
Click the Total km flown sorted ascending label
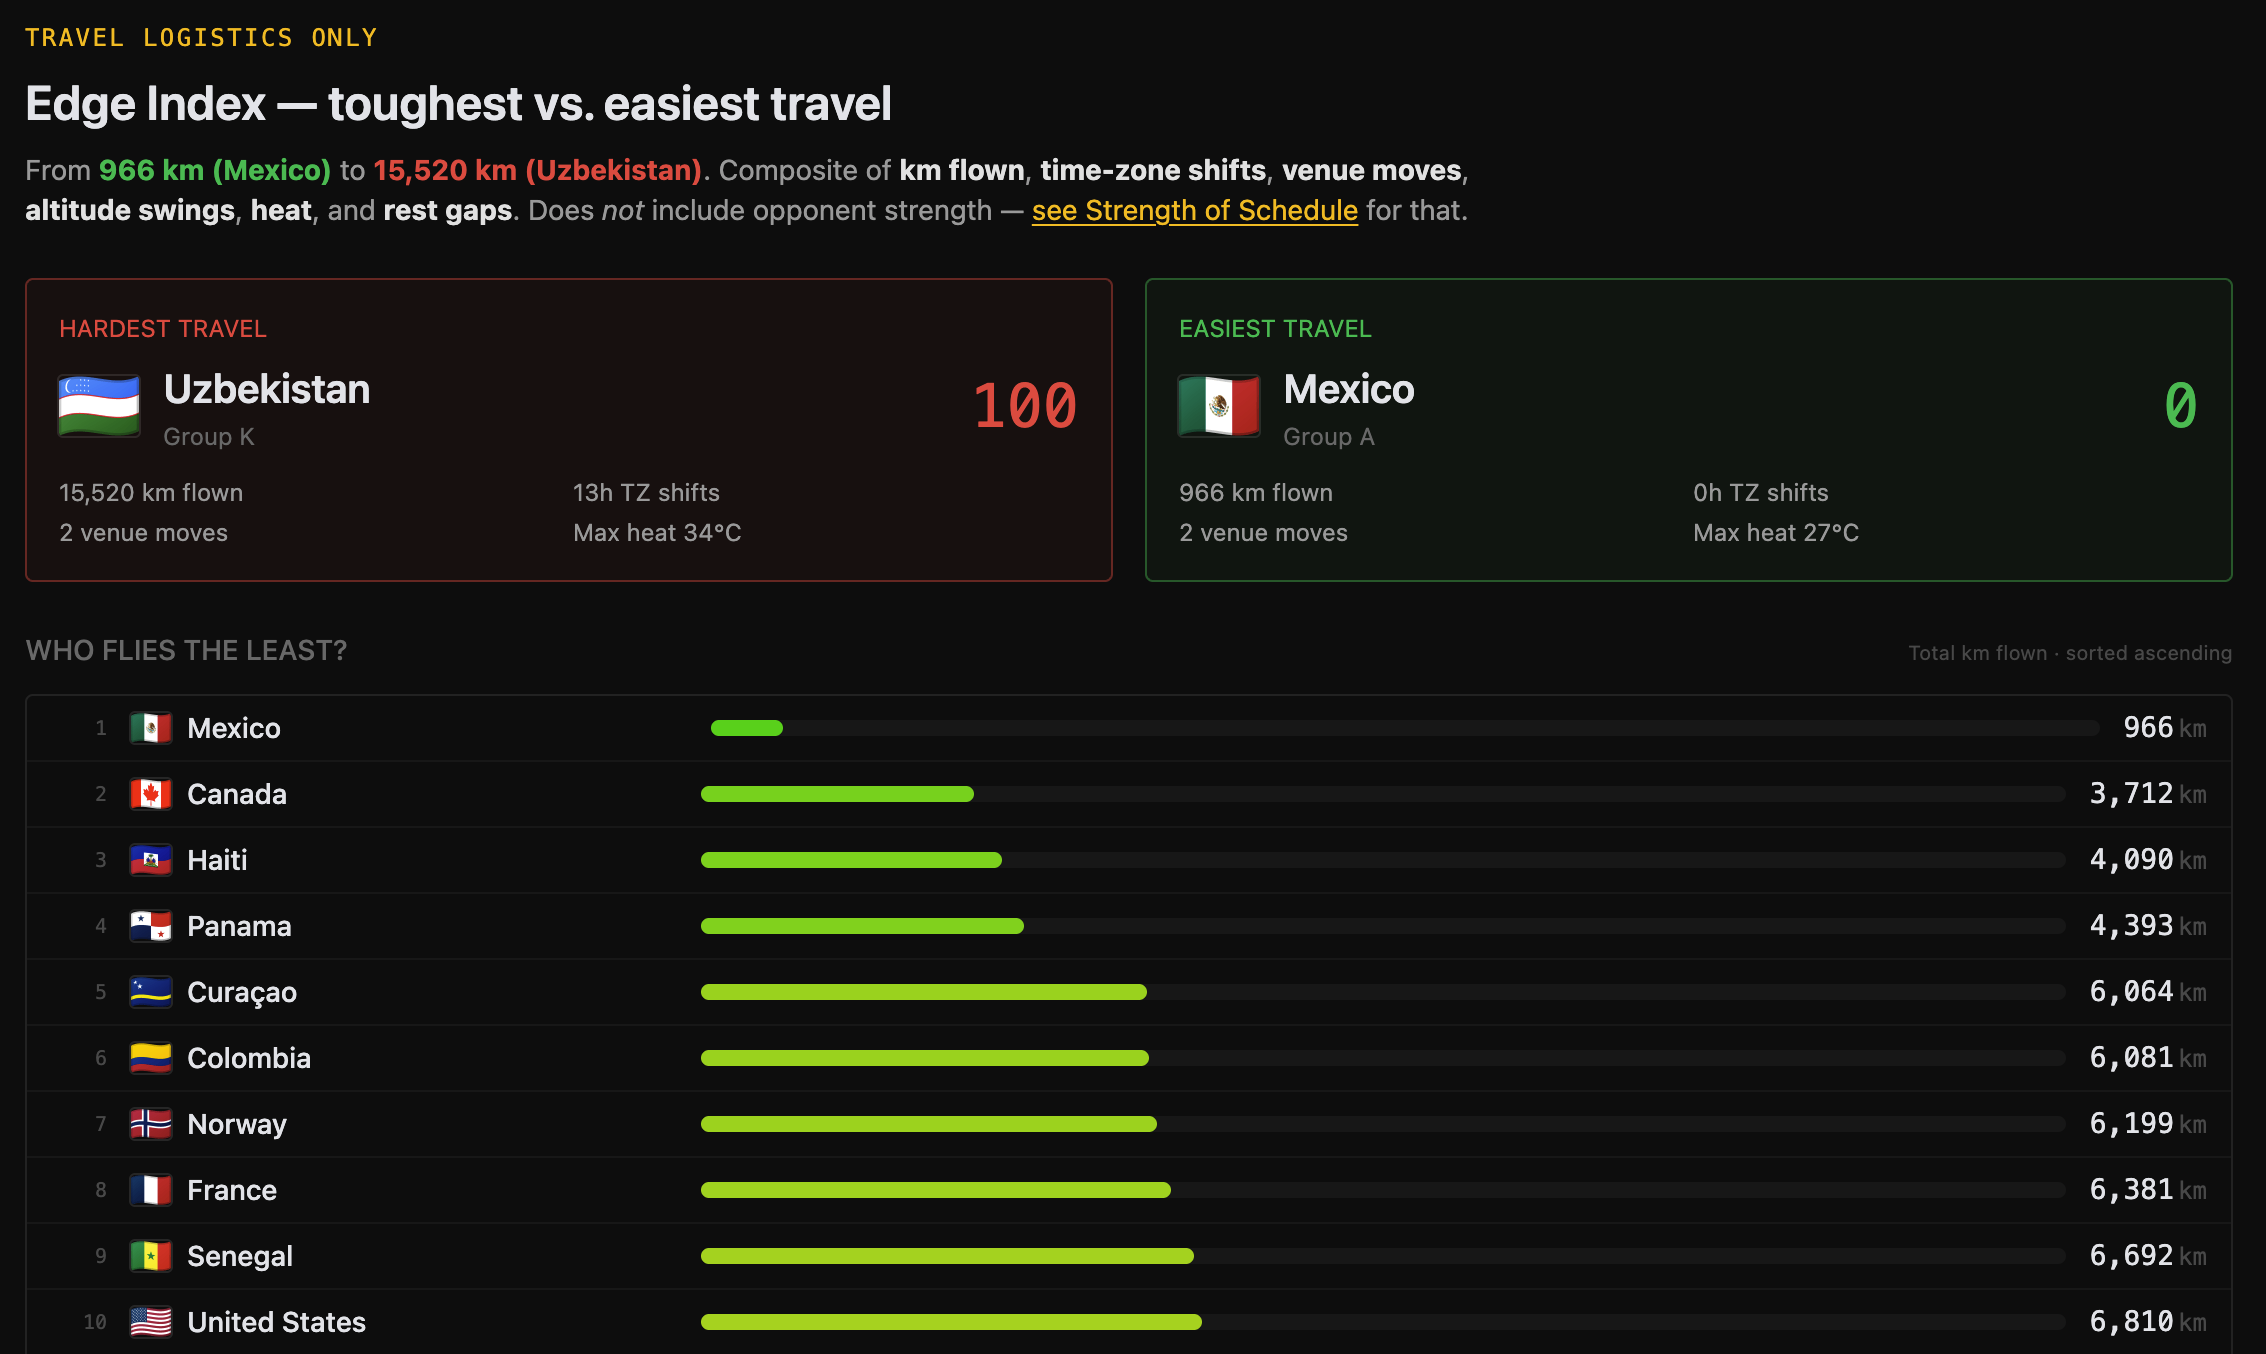tap(2070, 653)
